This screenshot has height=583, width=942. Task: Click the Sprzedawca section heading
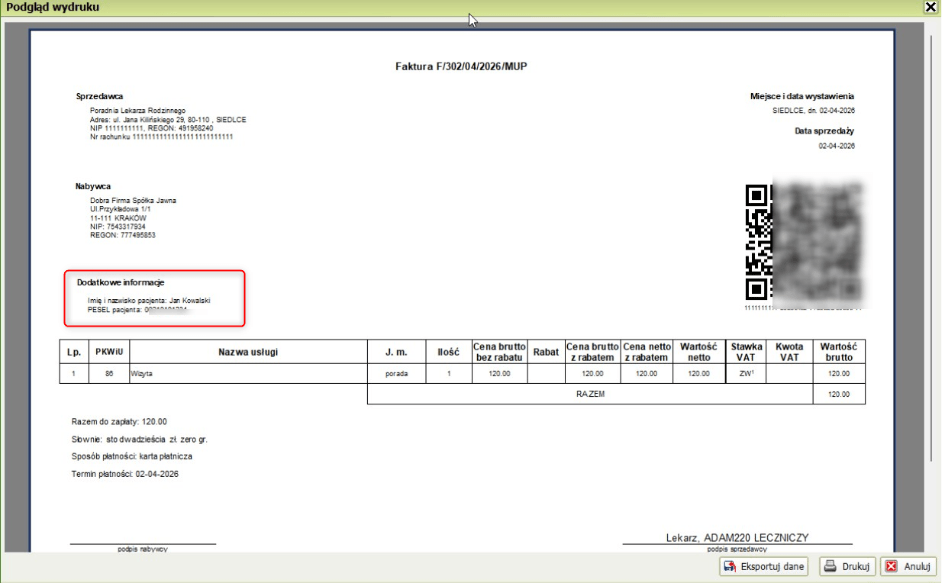(x=100, y=96)
